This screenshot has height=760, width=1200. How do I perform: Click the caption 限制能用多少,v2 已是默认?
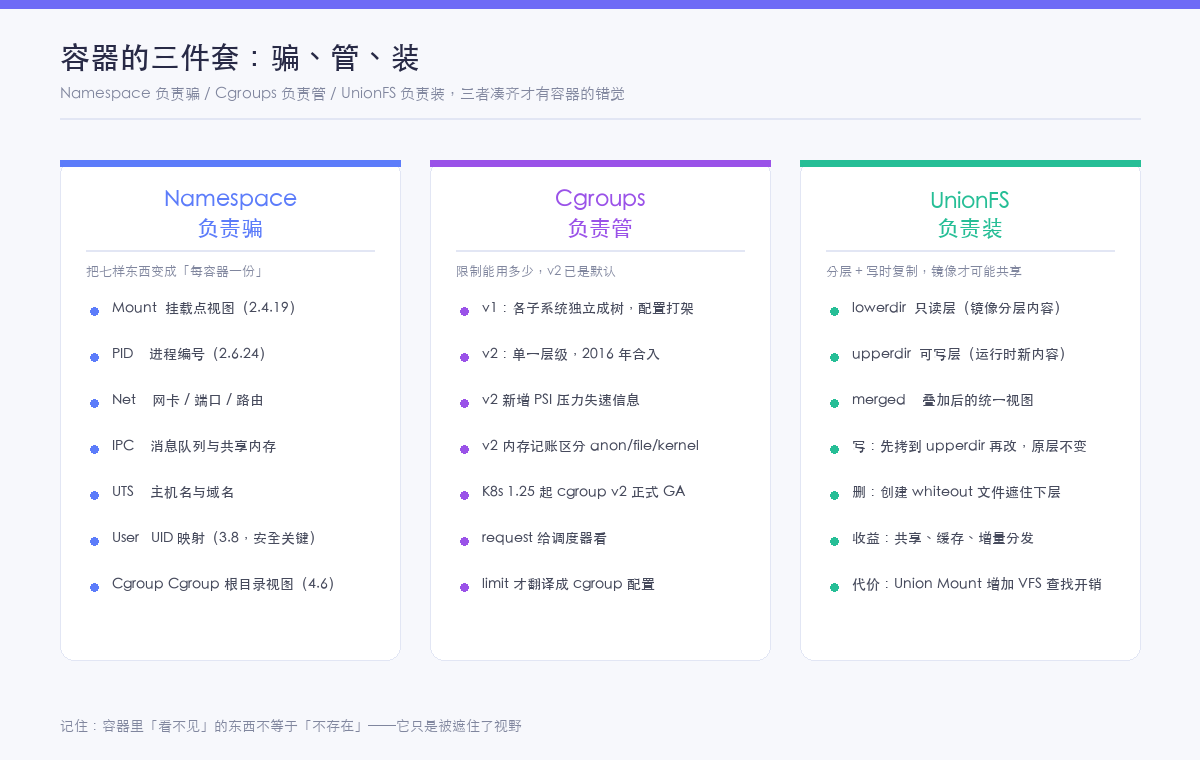536,271
